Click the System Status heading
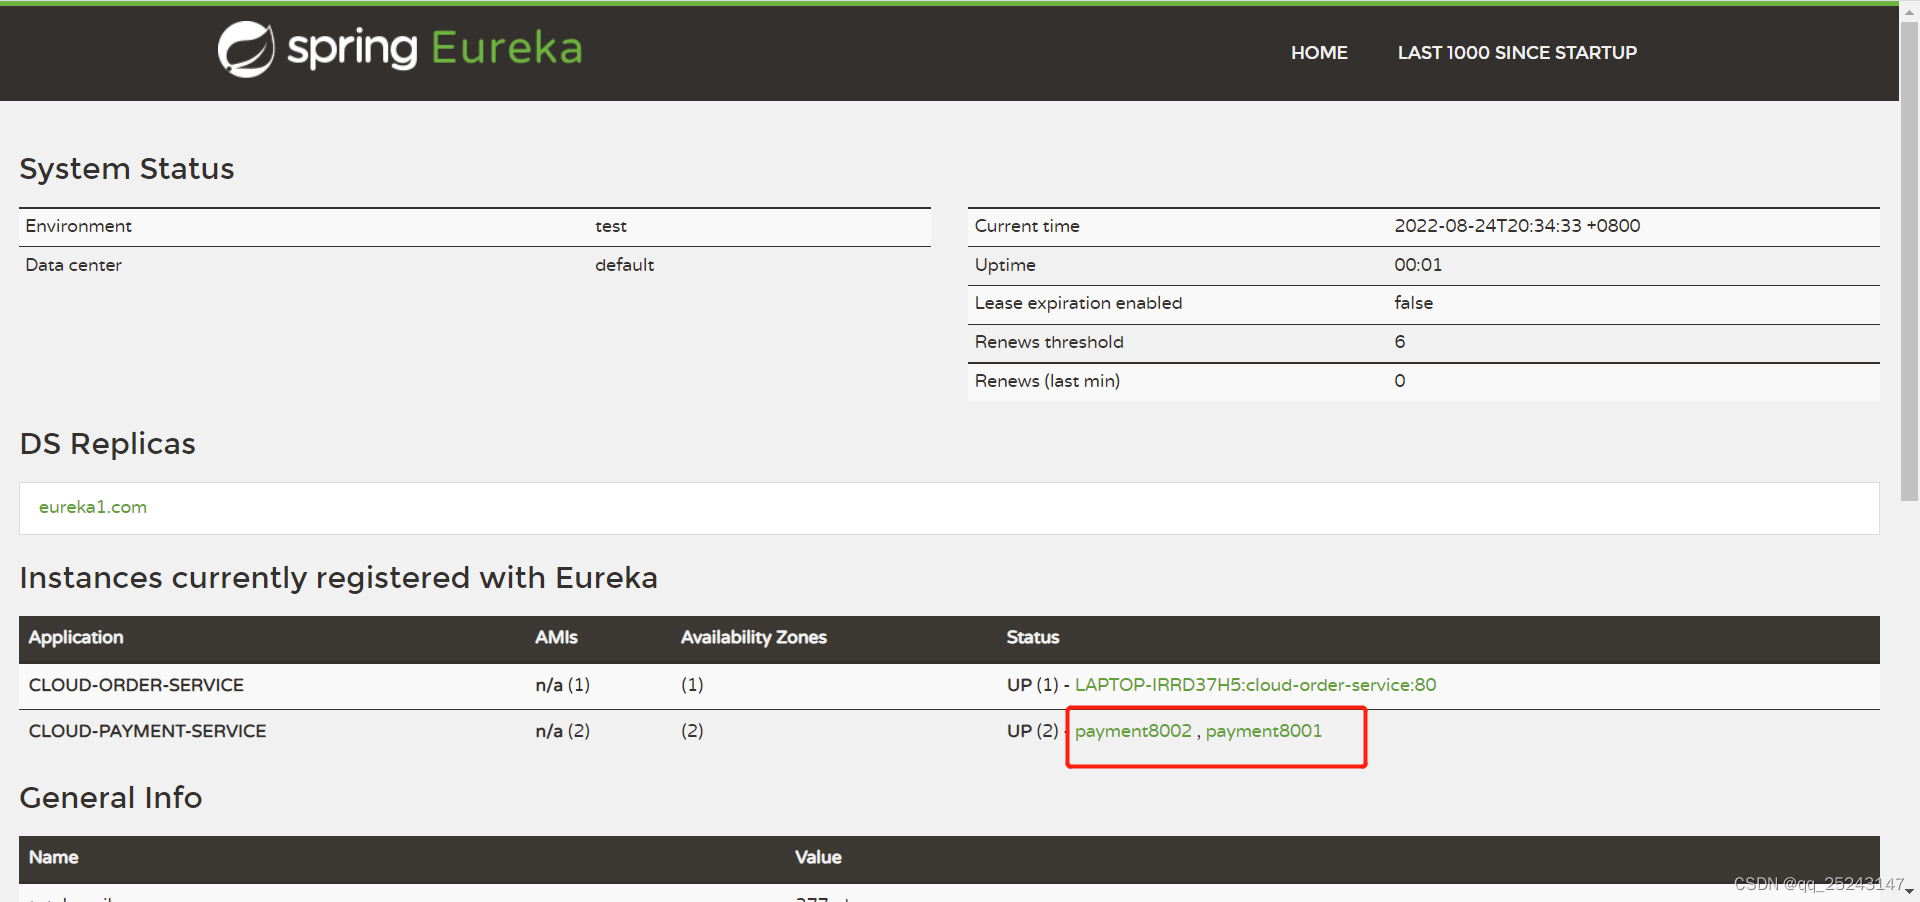Viewport: 1920px width, 902px height. tap(127, 169)
